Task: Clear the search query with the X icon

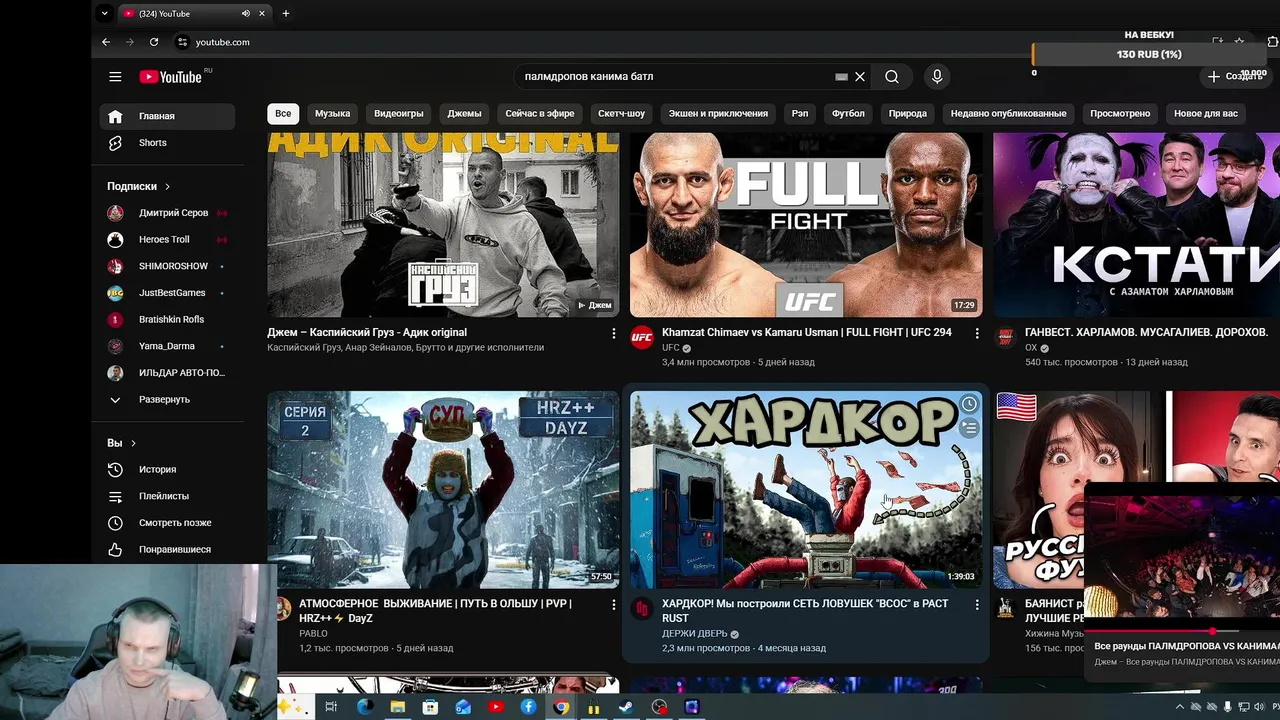Action: coord(860,77)
